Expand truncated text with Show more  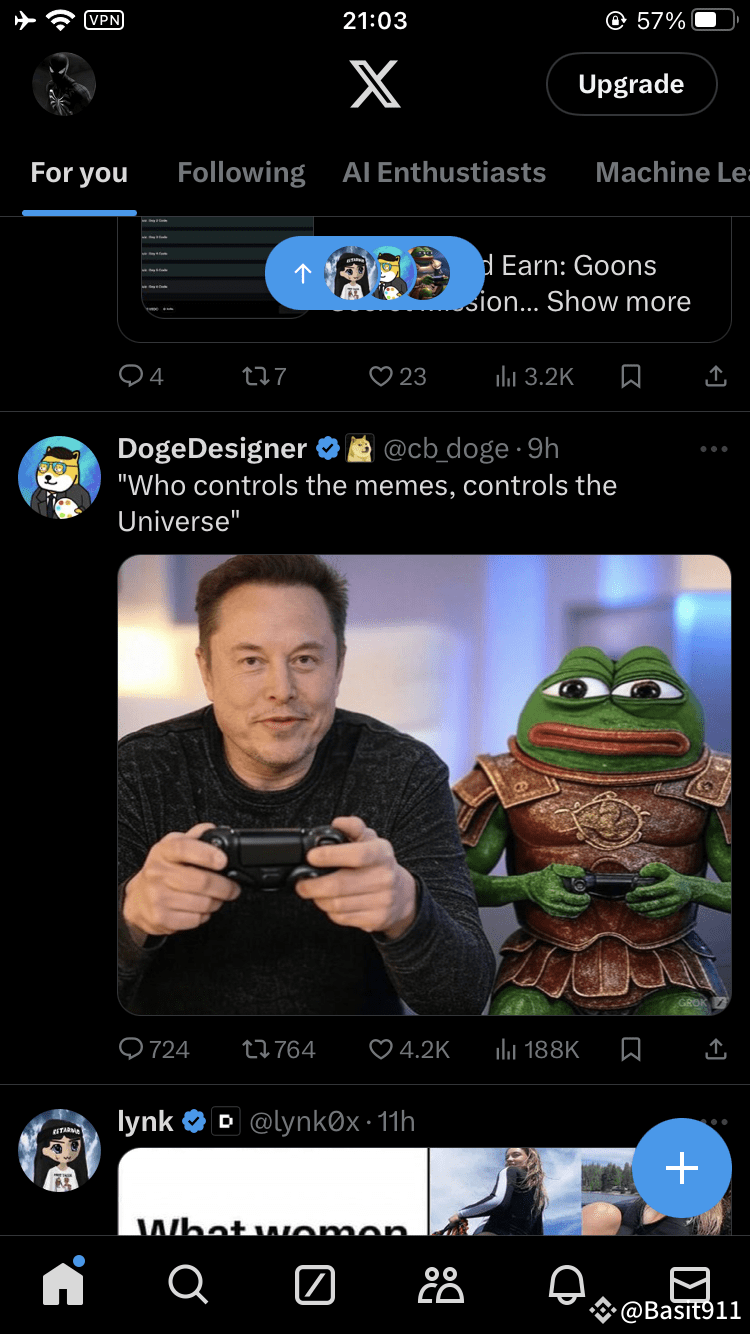click(618, 302)
